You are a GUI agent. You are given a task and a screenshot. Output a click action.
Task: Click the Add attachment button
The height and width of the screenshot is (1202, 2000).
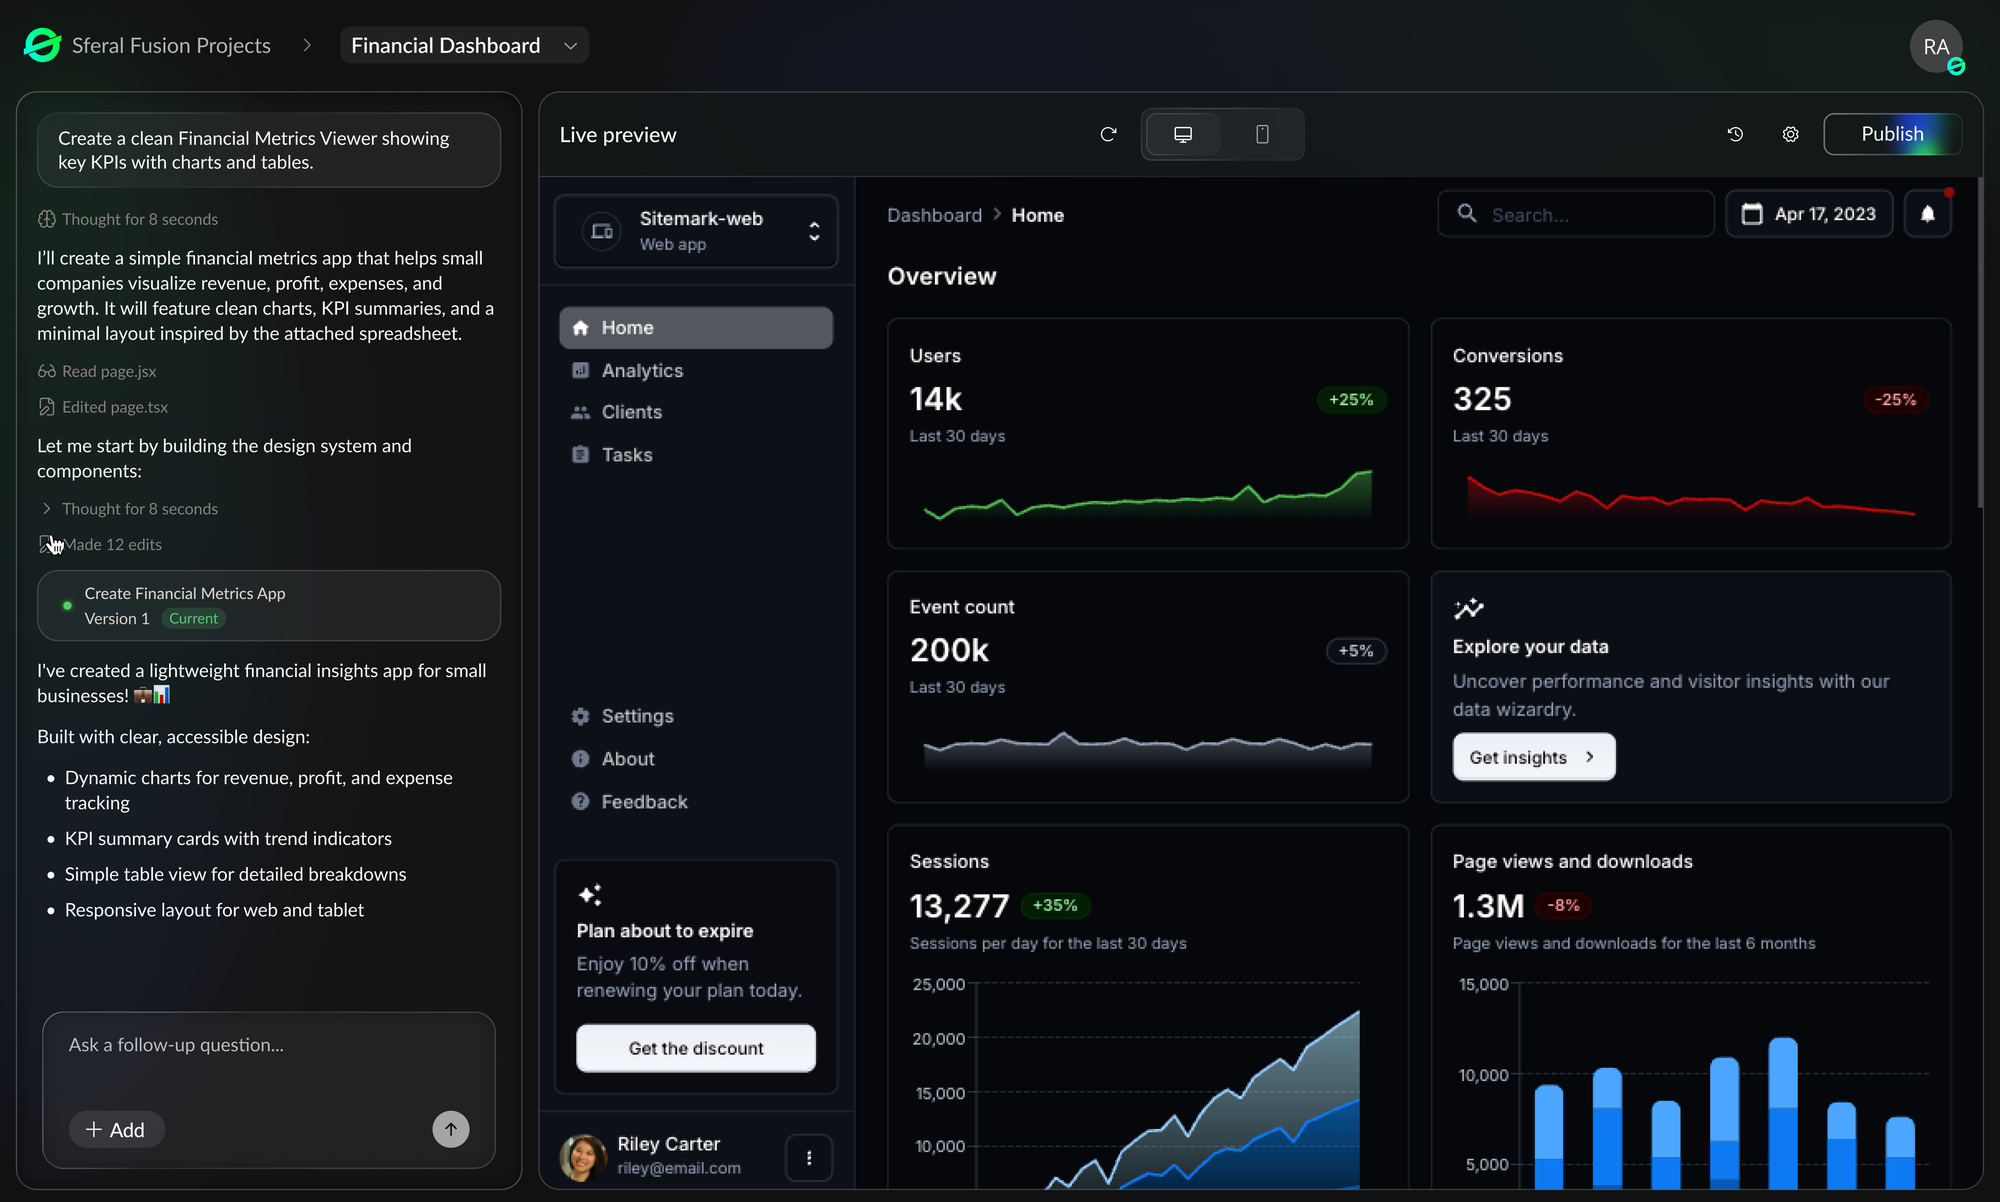(x=116, y=1129)
